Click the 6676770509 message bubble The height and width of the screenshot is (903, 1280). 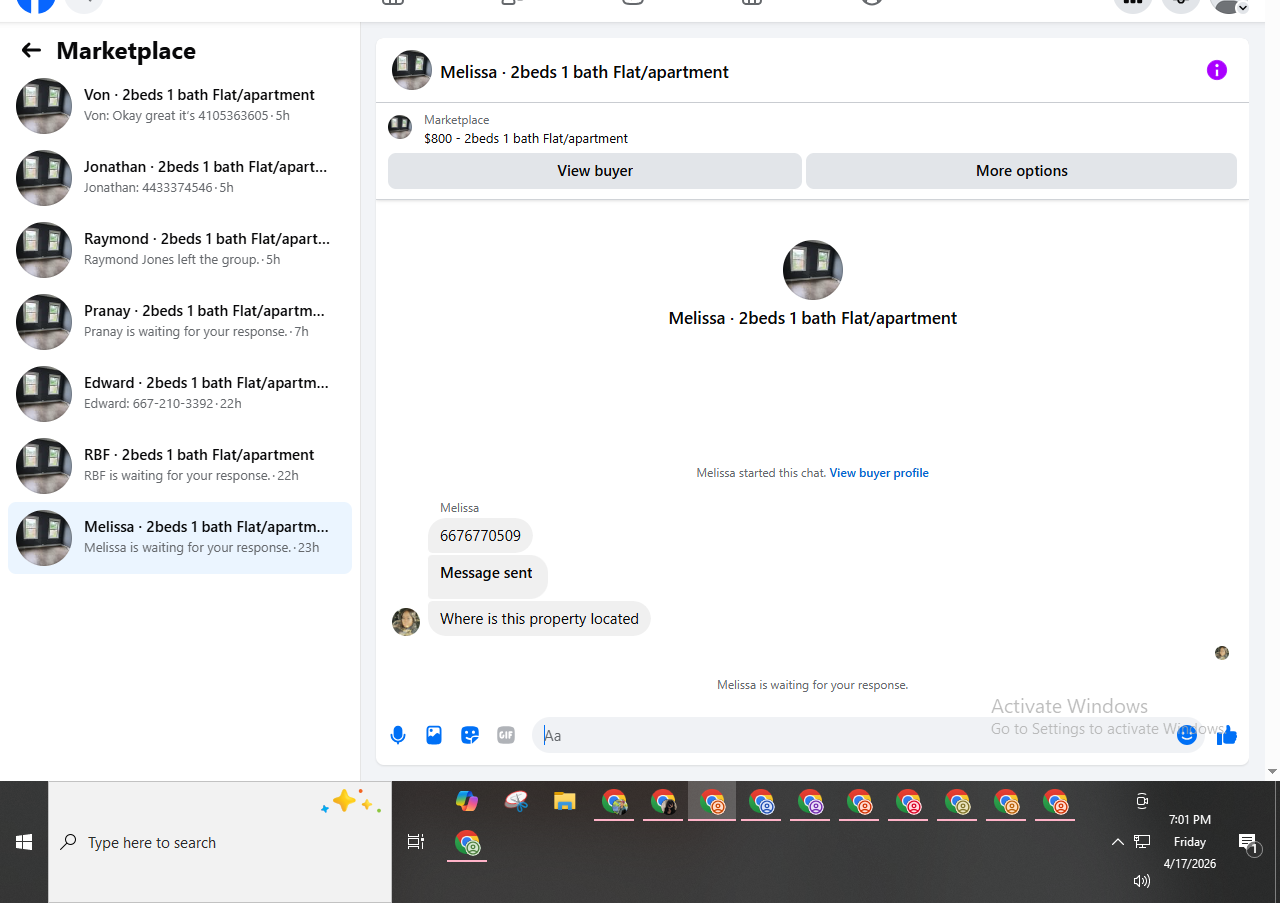pos(480,535)
